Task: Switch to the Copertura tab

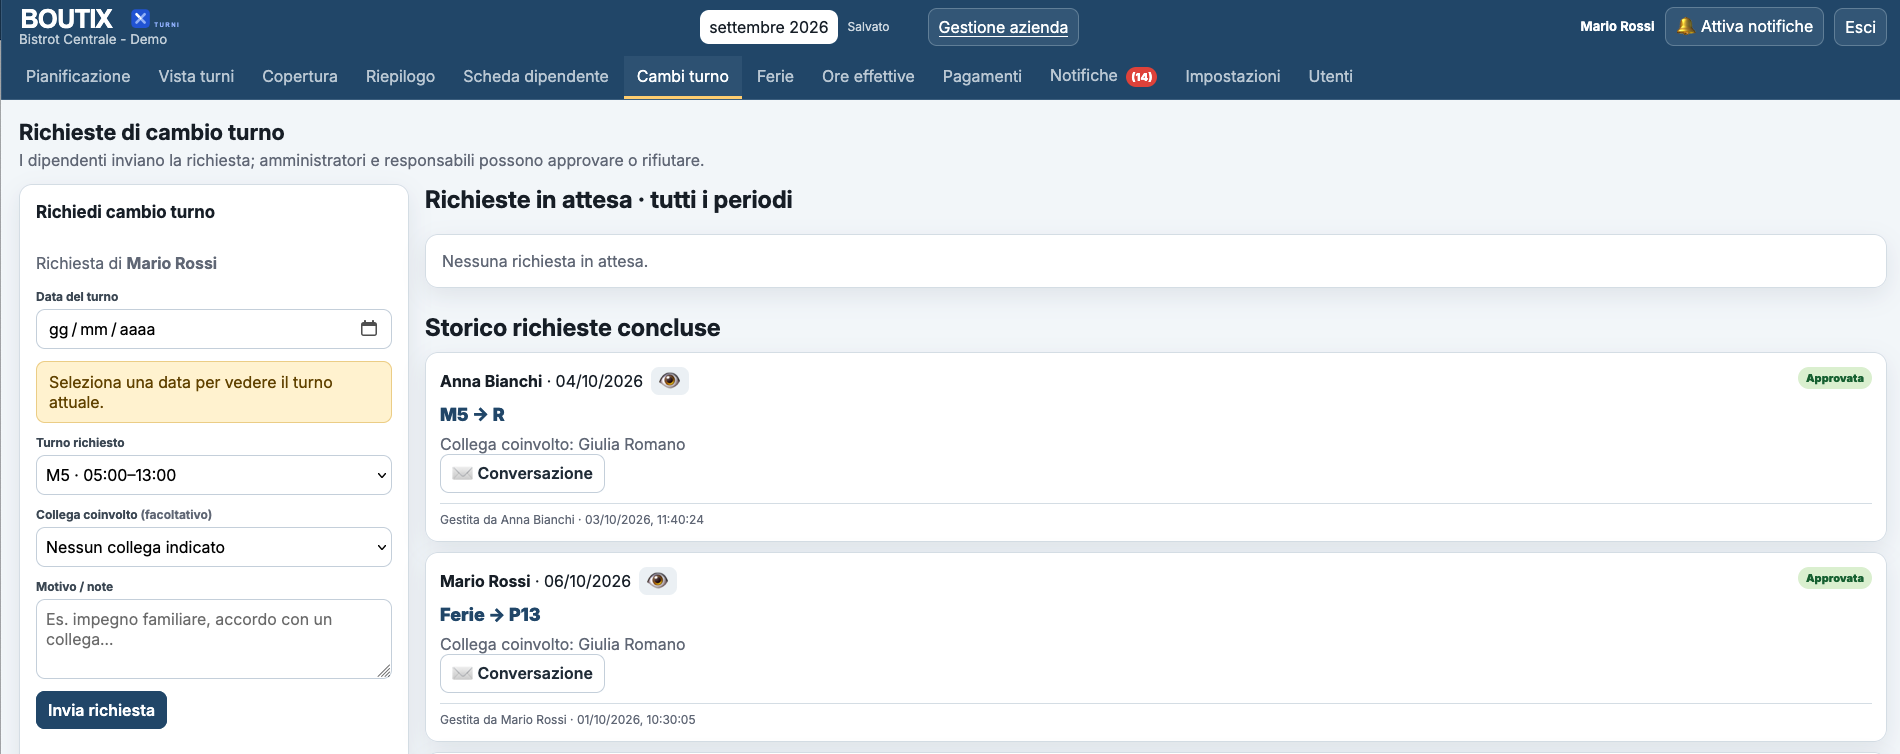Action: [x=300, y=76]
